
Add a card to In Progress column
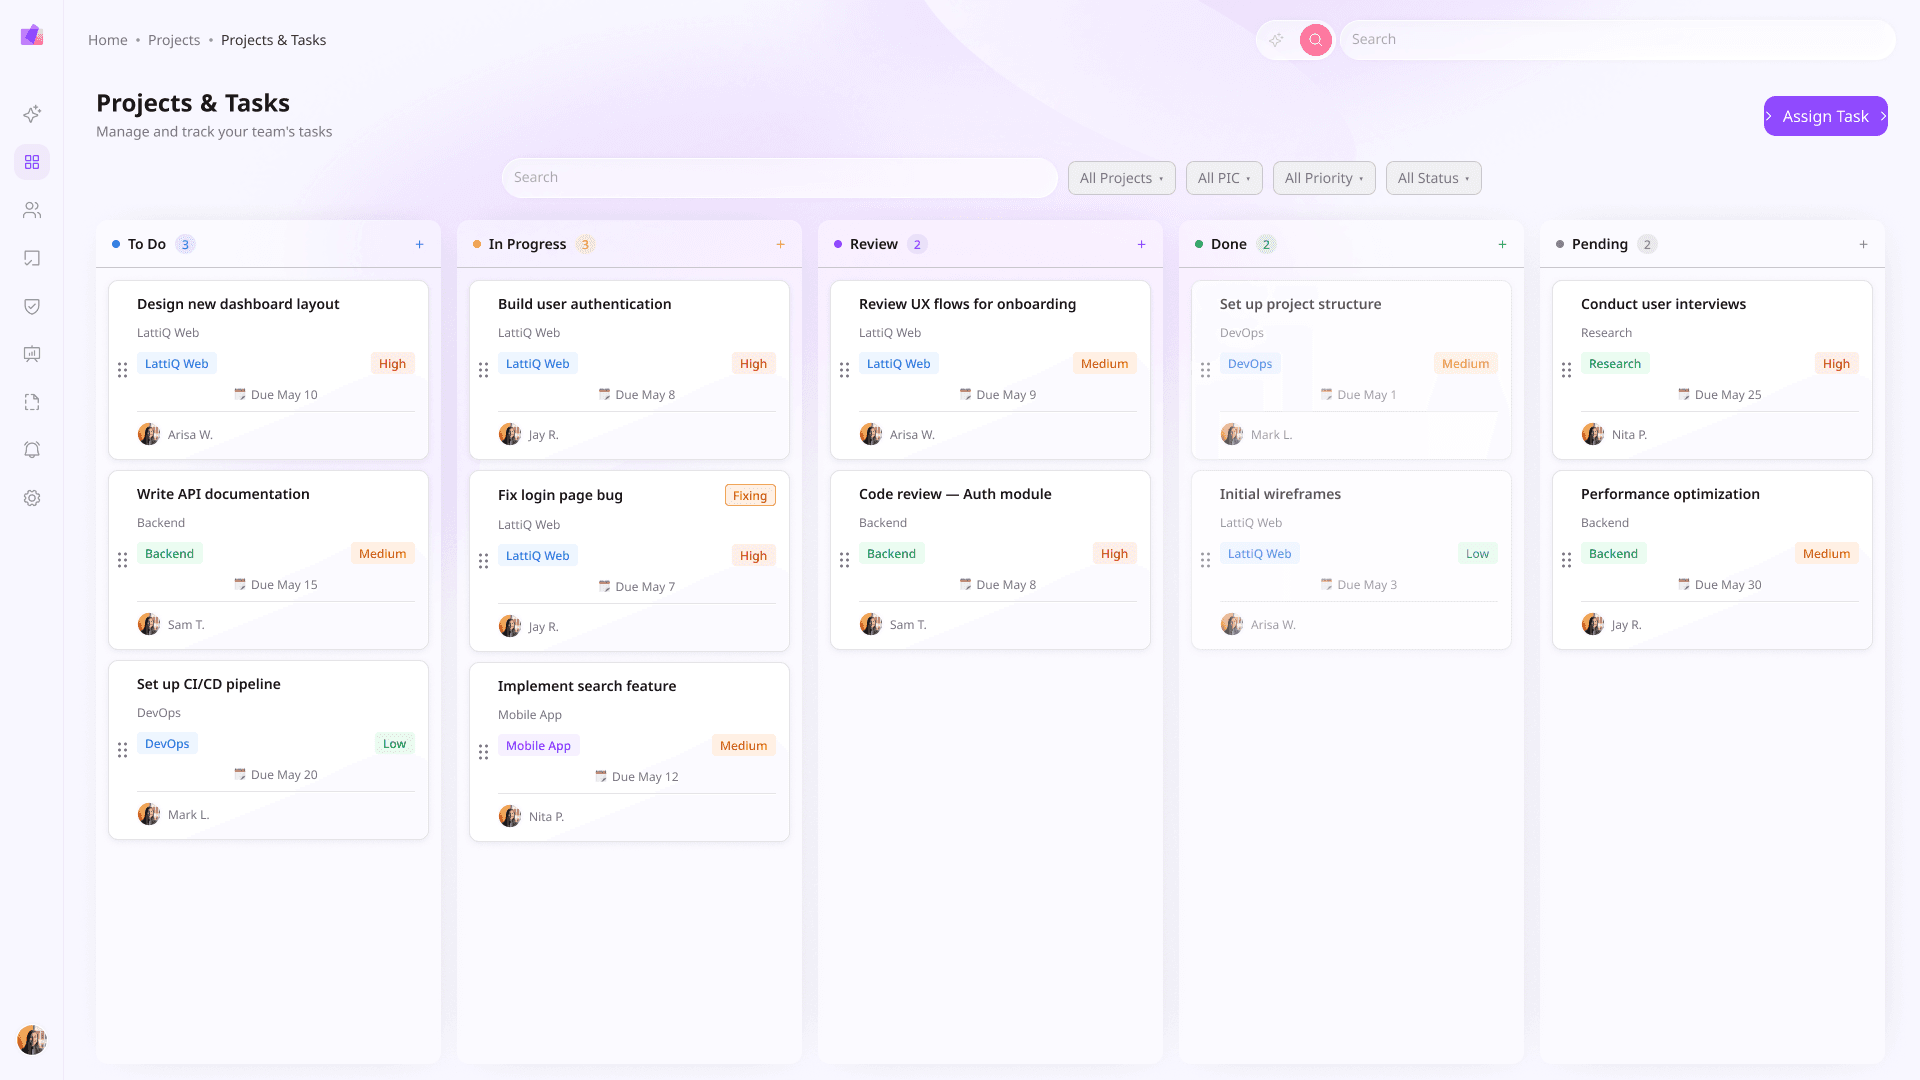coord(780,244)
